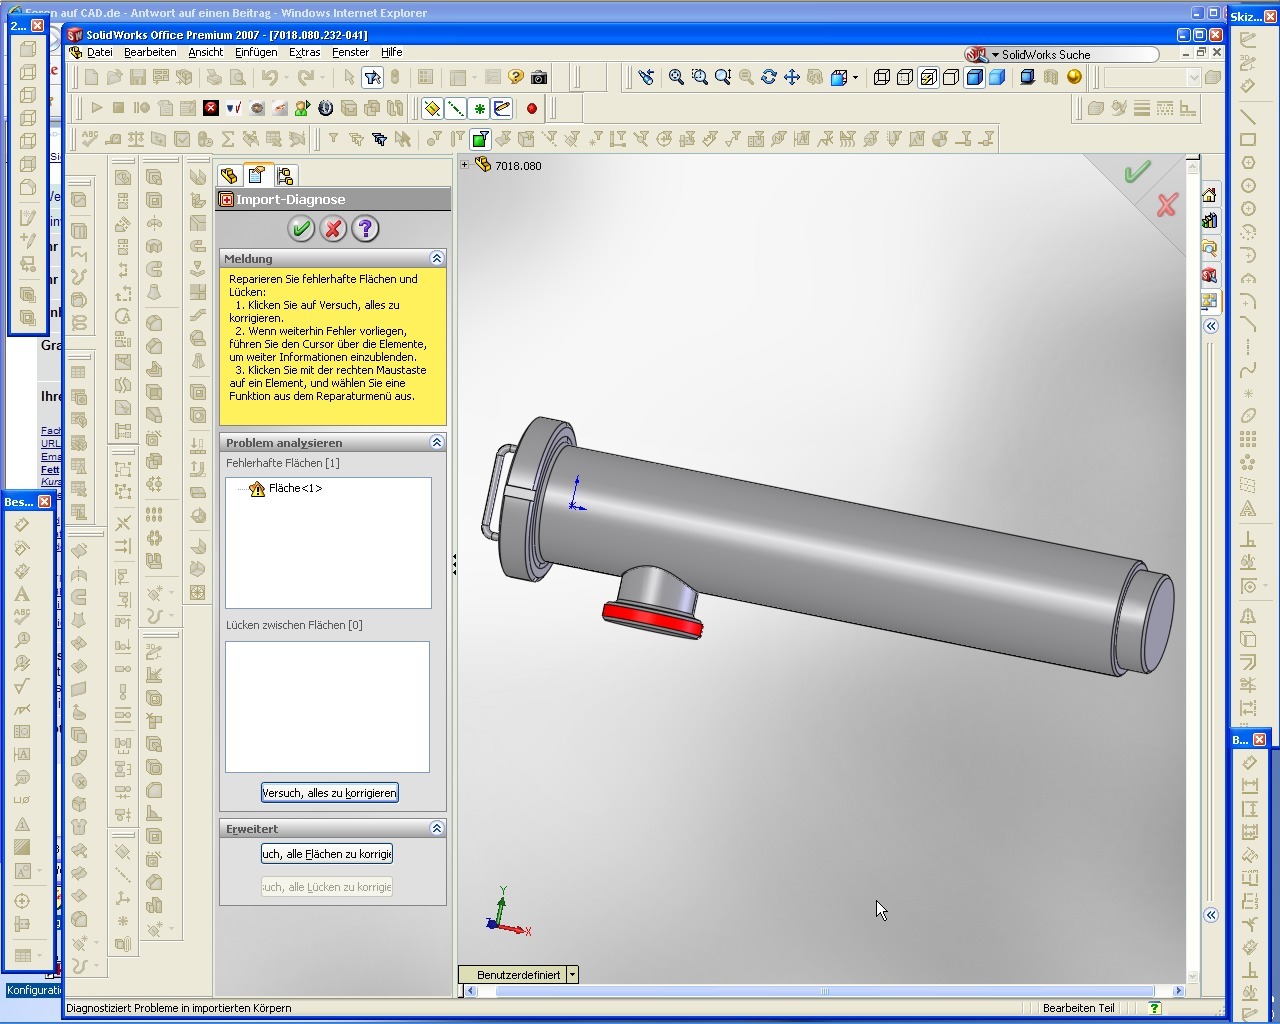Confirm Import-Diagnose with green checkmark
1280x1024 pixels.
pos(301,229)
